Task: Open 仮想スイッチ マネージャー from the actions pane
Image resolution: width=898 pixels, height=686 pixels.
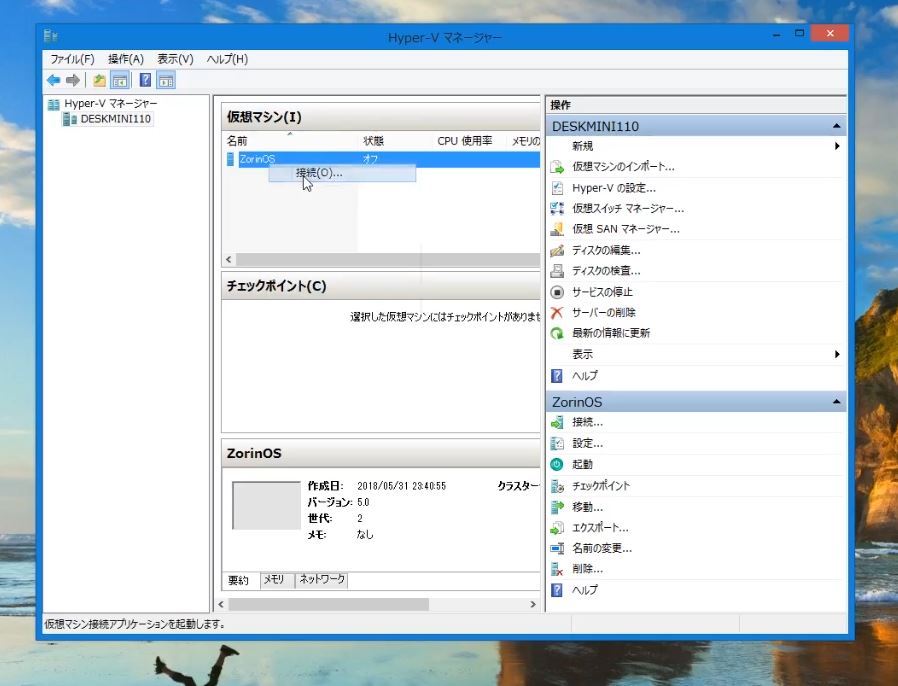Action: [x=627, y=208]
